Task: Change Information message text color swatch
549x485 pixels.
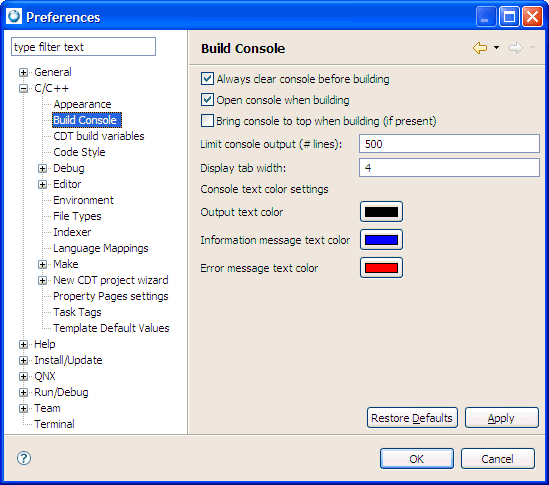Action: click(x=381, y=240)
